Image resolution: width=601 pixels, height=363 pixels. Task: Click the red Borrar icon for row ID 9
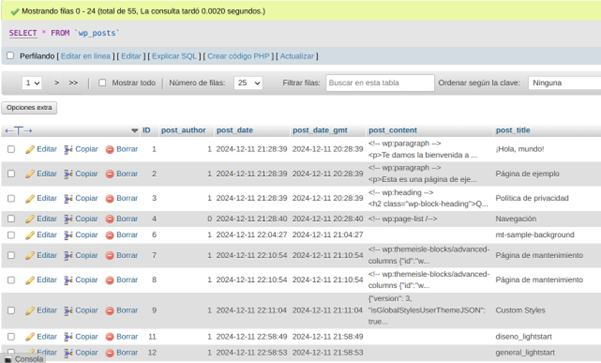(x=110, y=310)
